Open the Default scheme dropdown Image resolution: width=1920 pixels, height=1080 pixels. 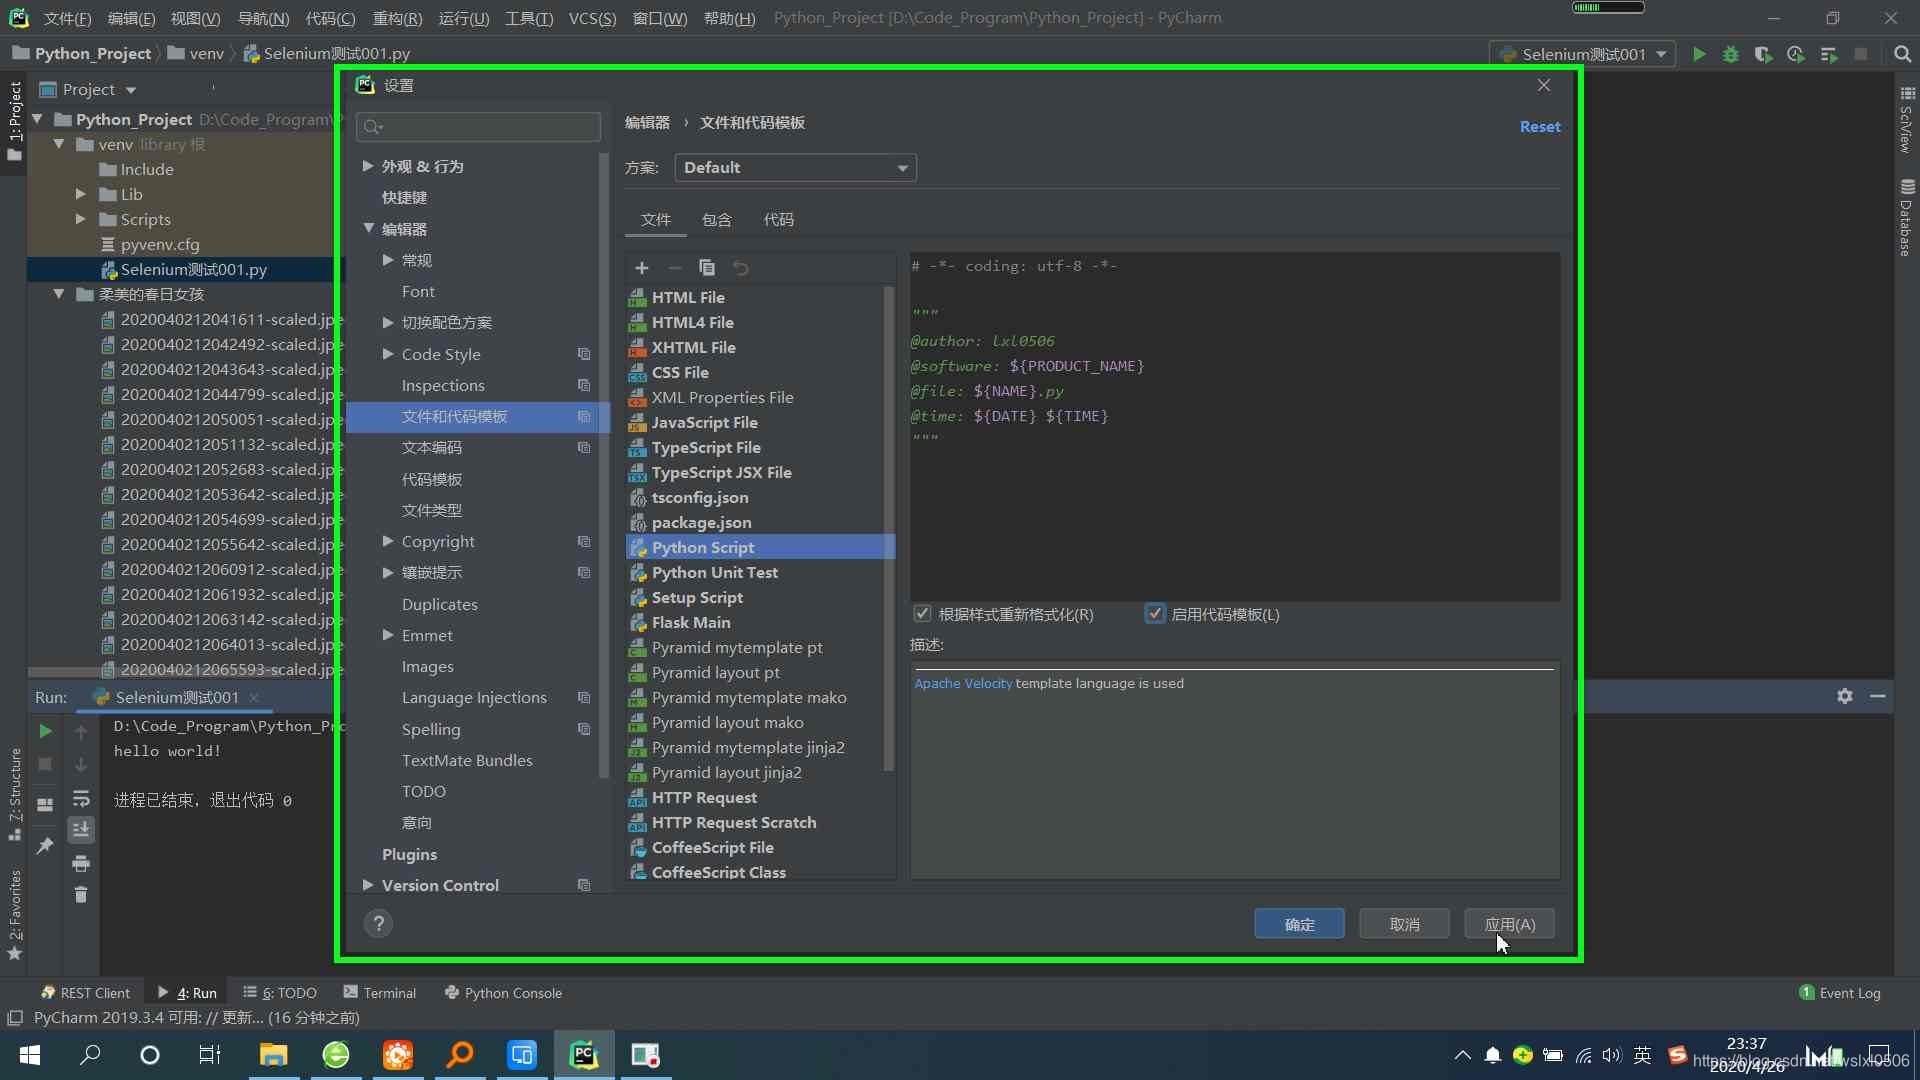(x=795, y=168)
